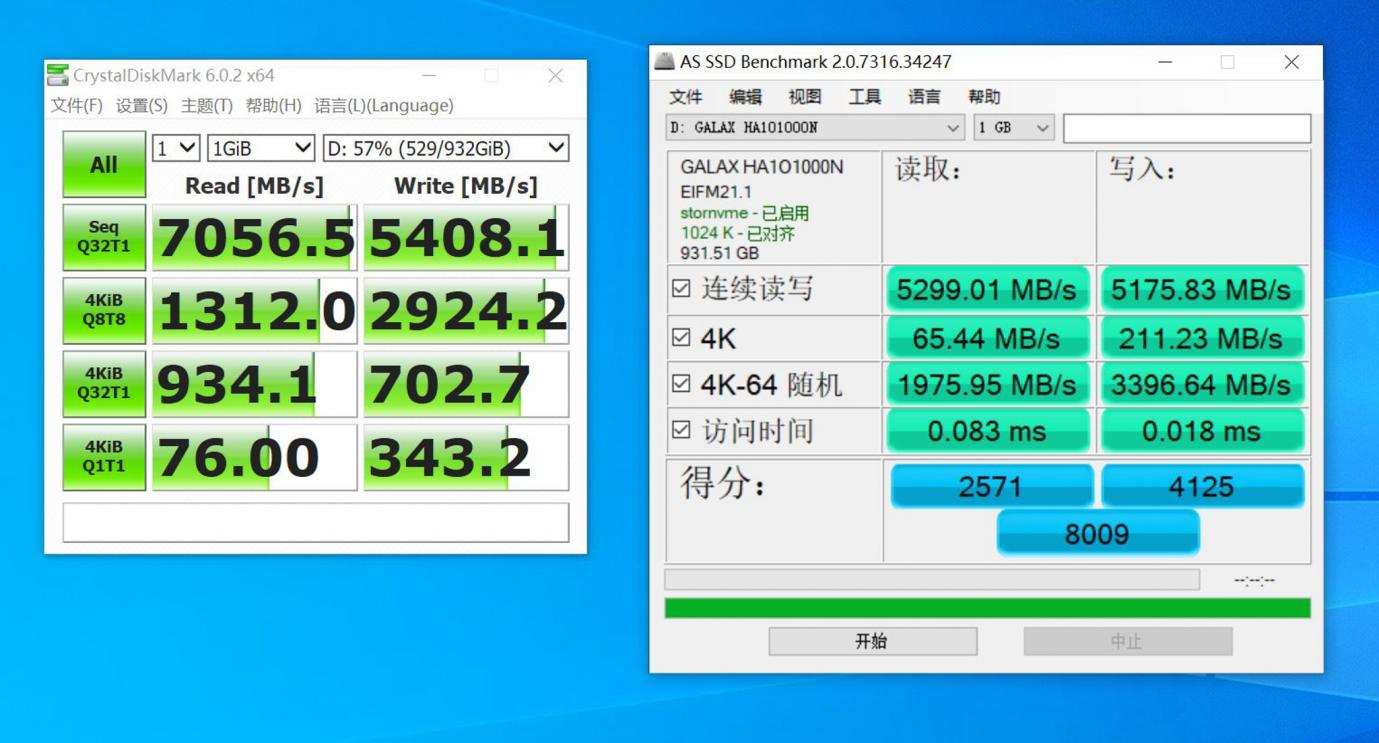Minimize the CrystalDiskMark window
The height and width of the screenshot is (743, 1379).
pyautogui.click(x=429, y=75)
